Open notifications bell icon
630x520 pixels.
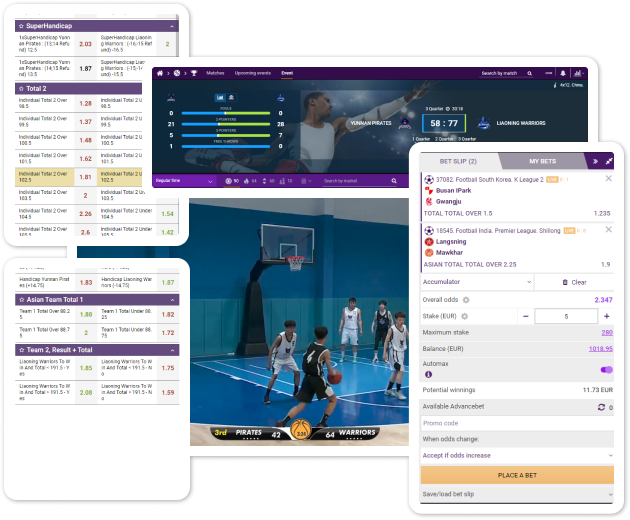(563, 73)
